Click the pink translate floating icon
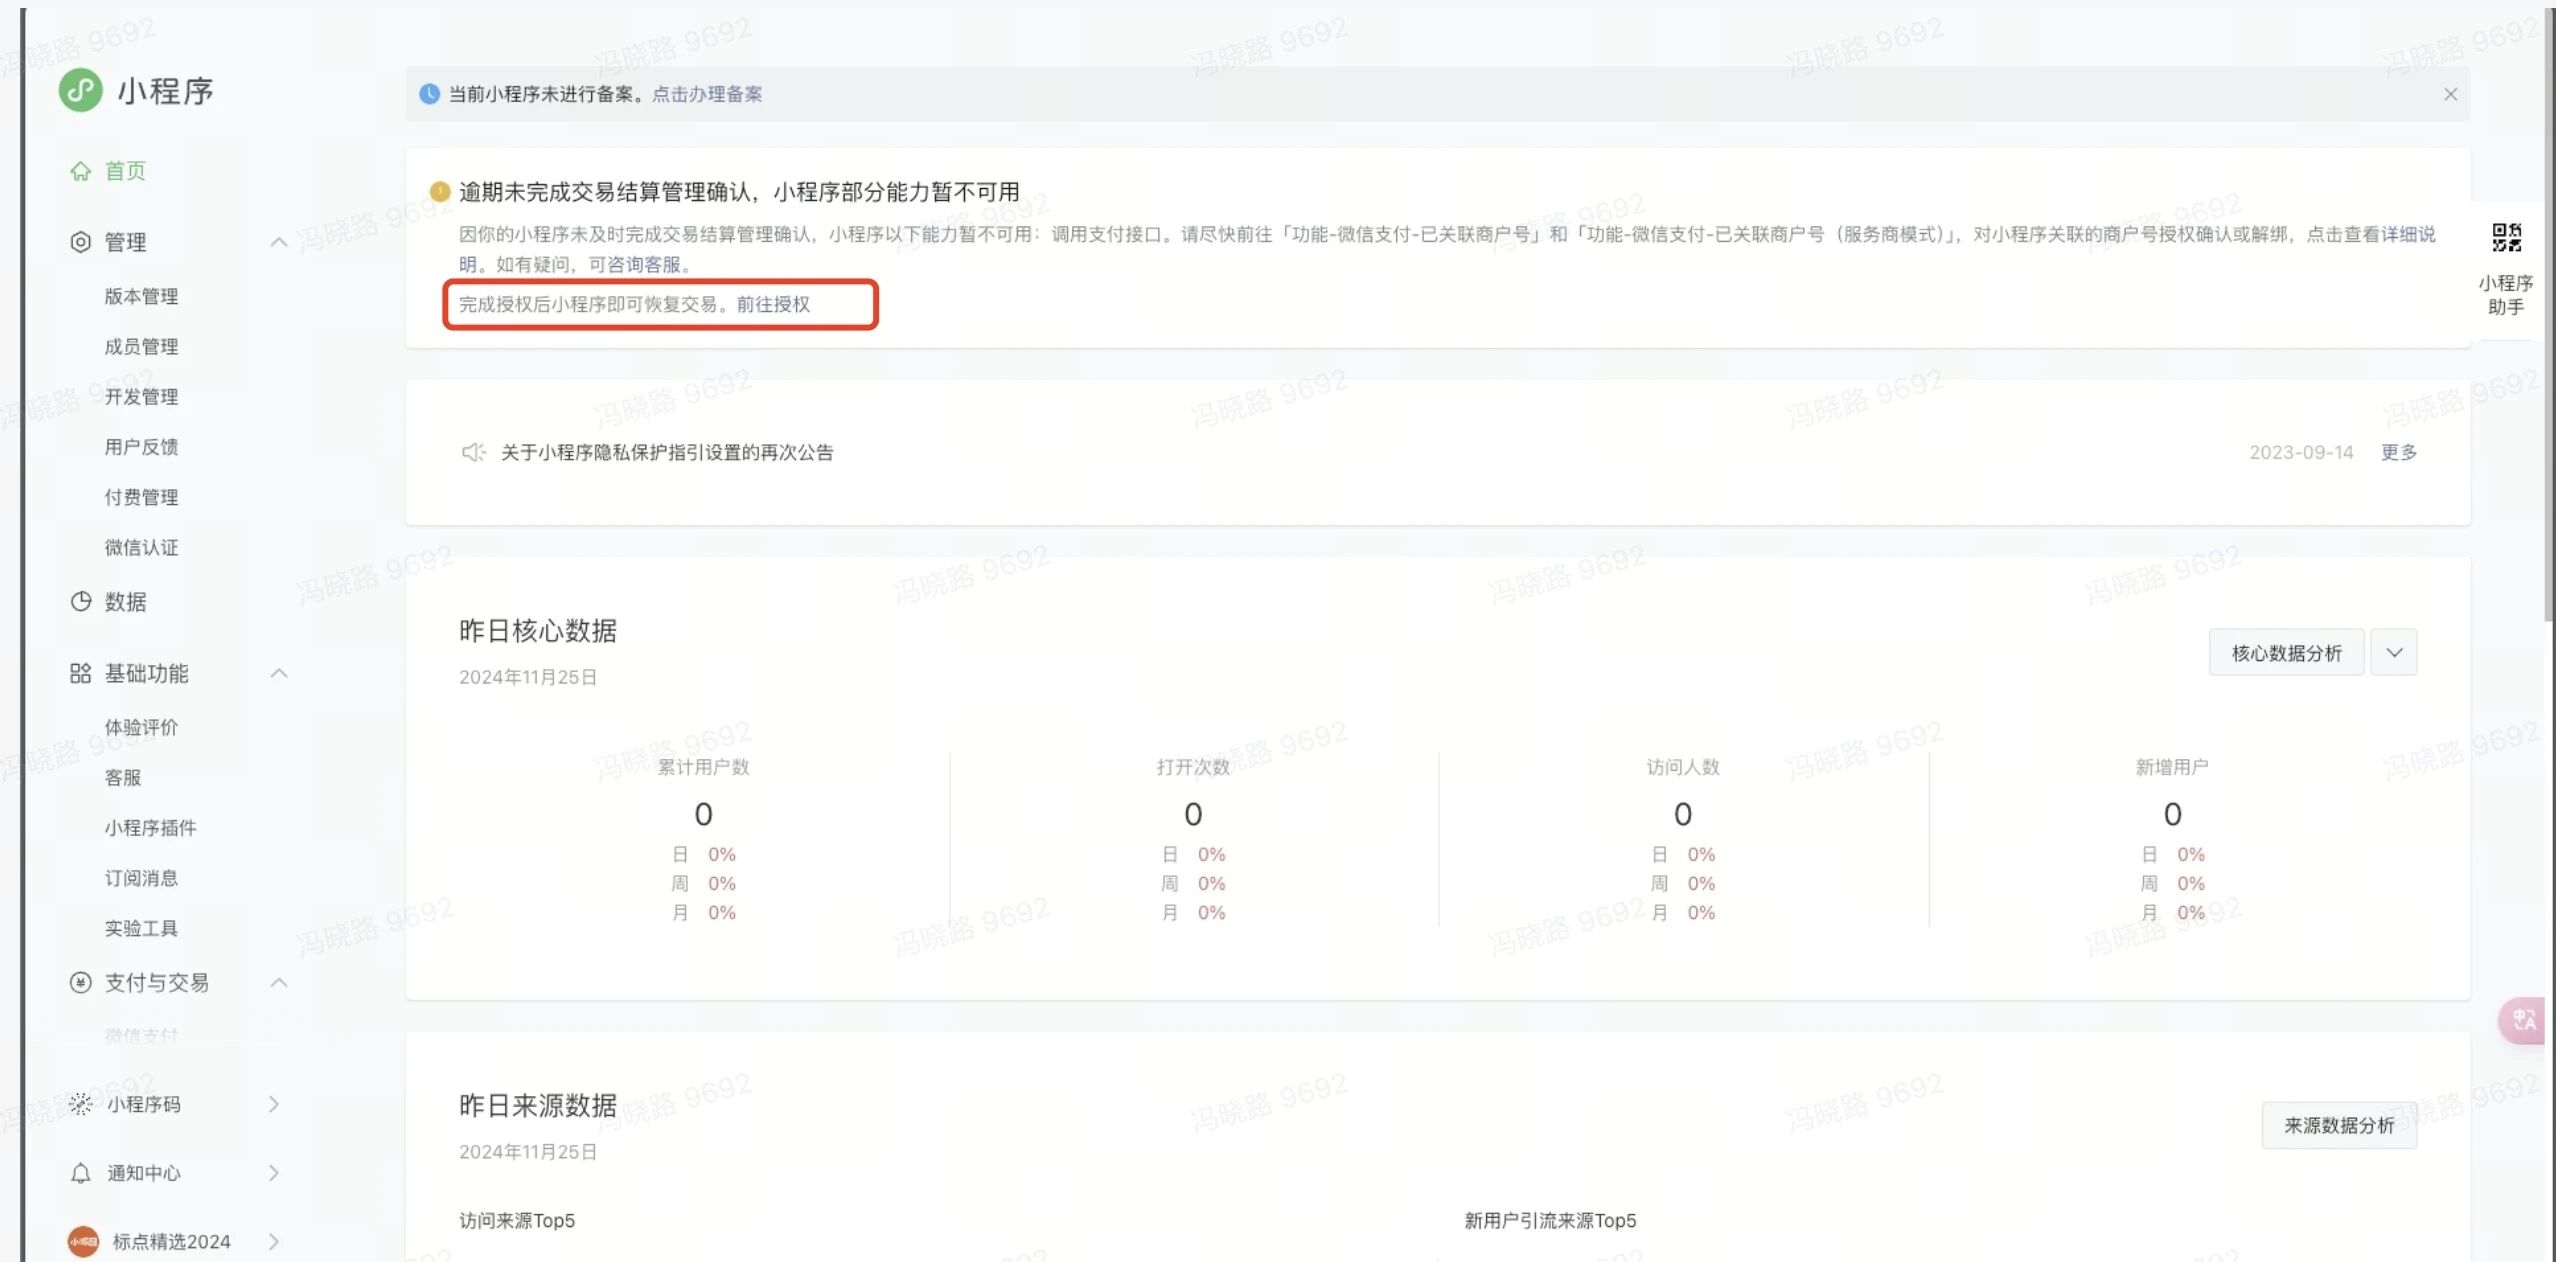2556x1262 pixels. coord(2522,1020)
